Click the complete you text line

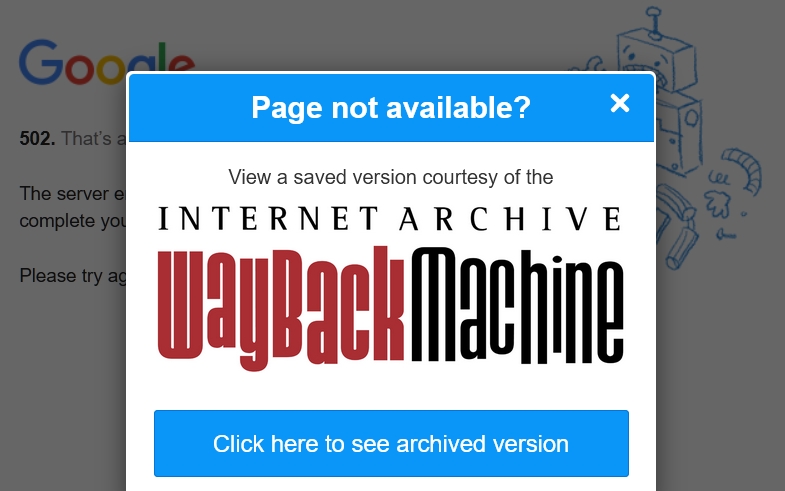pos(73,221)
